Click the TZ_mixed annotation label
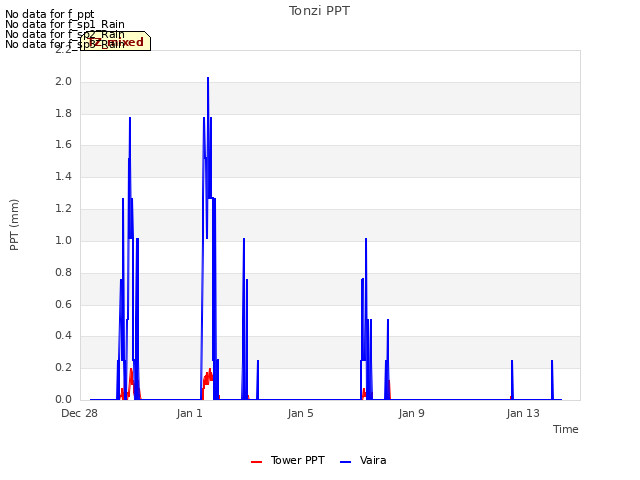The height and width of the screenshot is (480, 640). (116, 42)
